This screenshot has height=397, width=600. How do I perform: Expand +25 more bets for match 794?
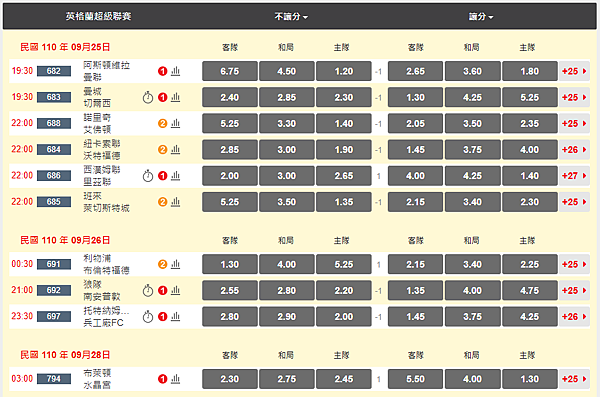point(574,379)
